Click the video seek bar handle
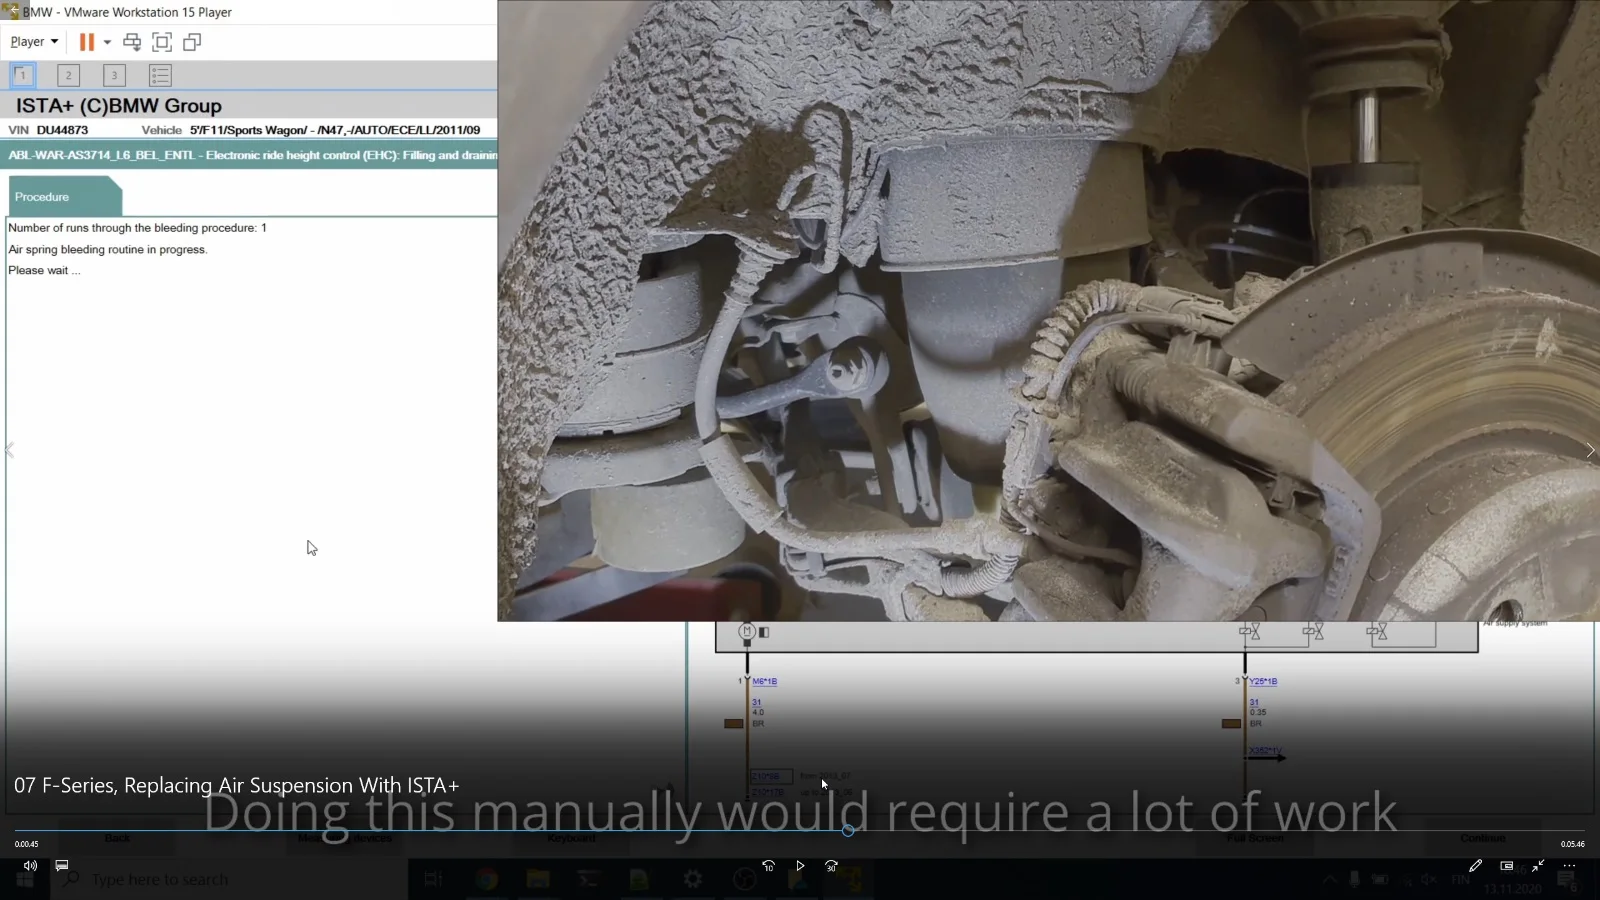Image resolution: width=1600 pixels, height=900 pixels. click(x=848, y=830)
